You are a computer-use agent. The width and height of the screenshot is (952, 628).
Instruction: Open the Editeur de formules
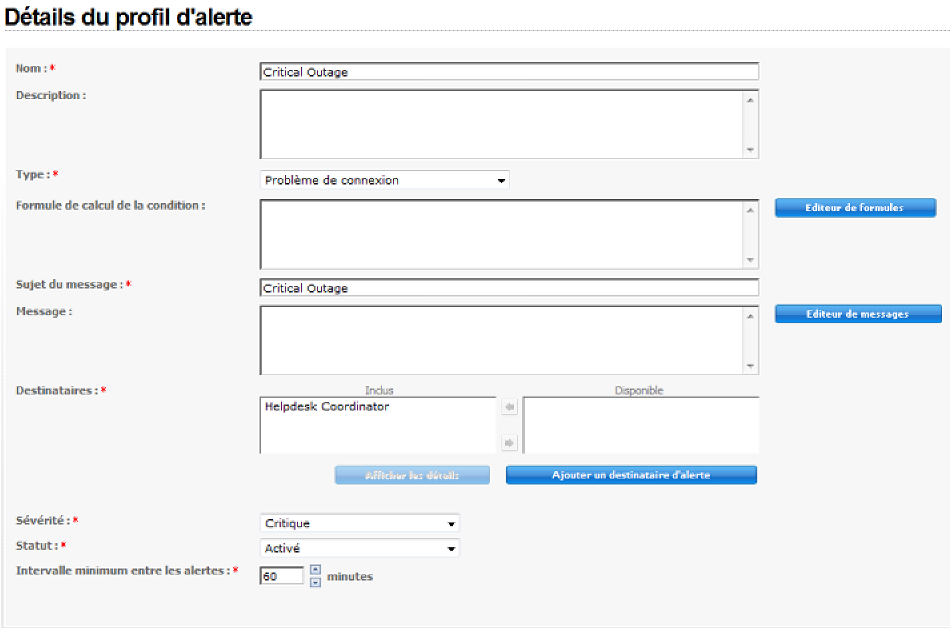pyautogui.click(x=855, y=208)
